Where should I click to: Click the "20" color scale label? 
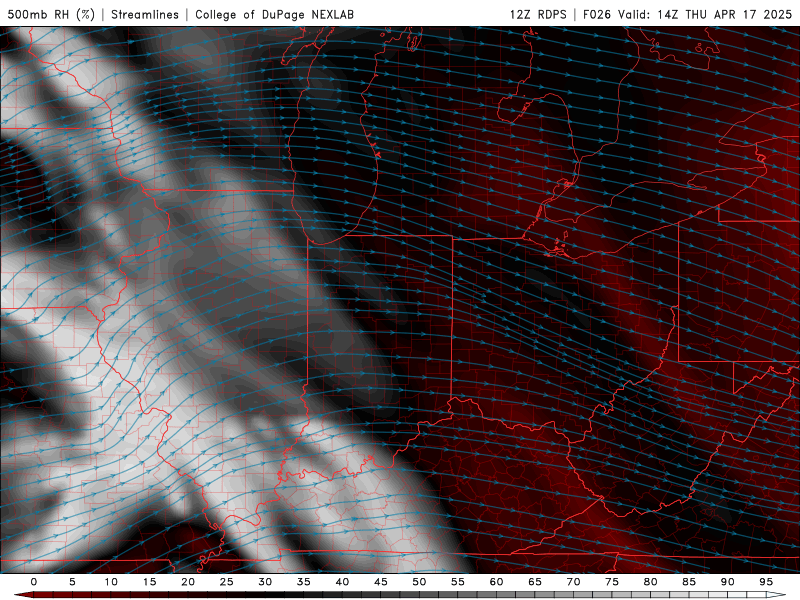(x=188, y=582)
